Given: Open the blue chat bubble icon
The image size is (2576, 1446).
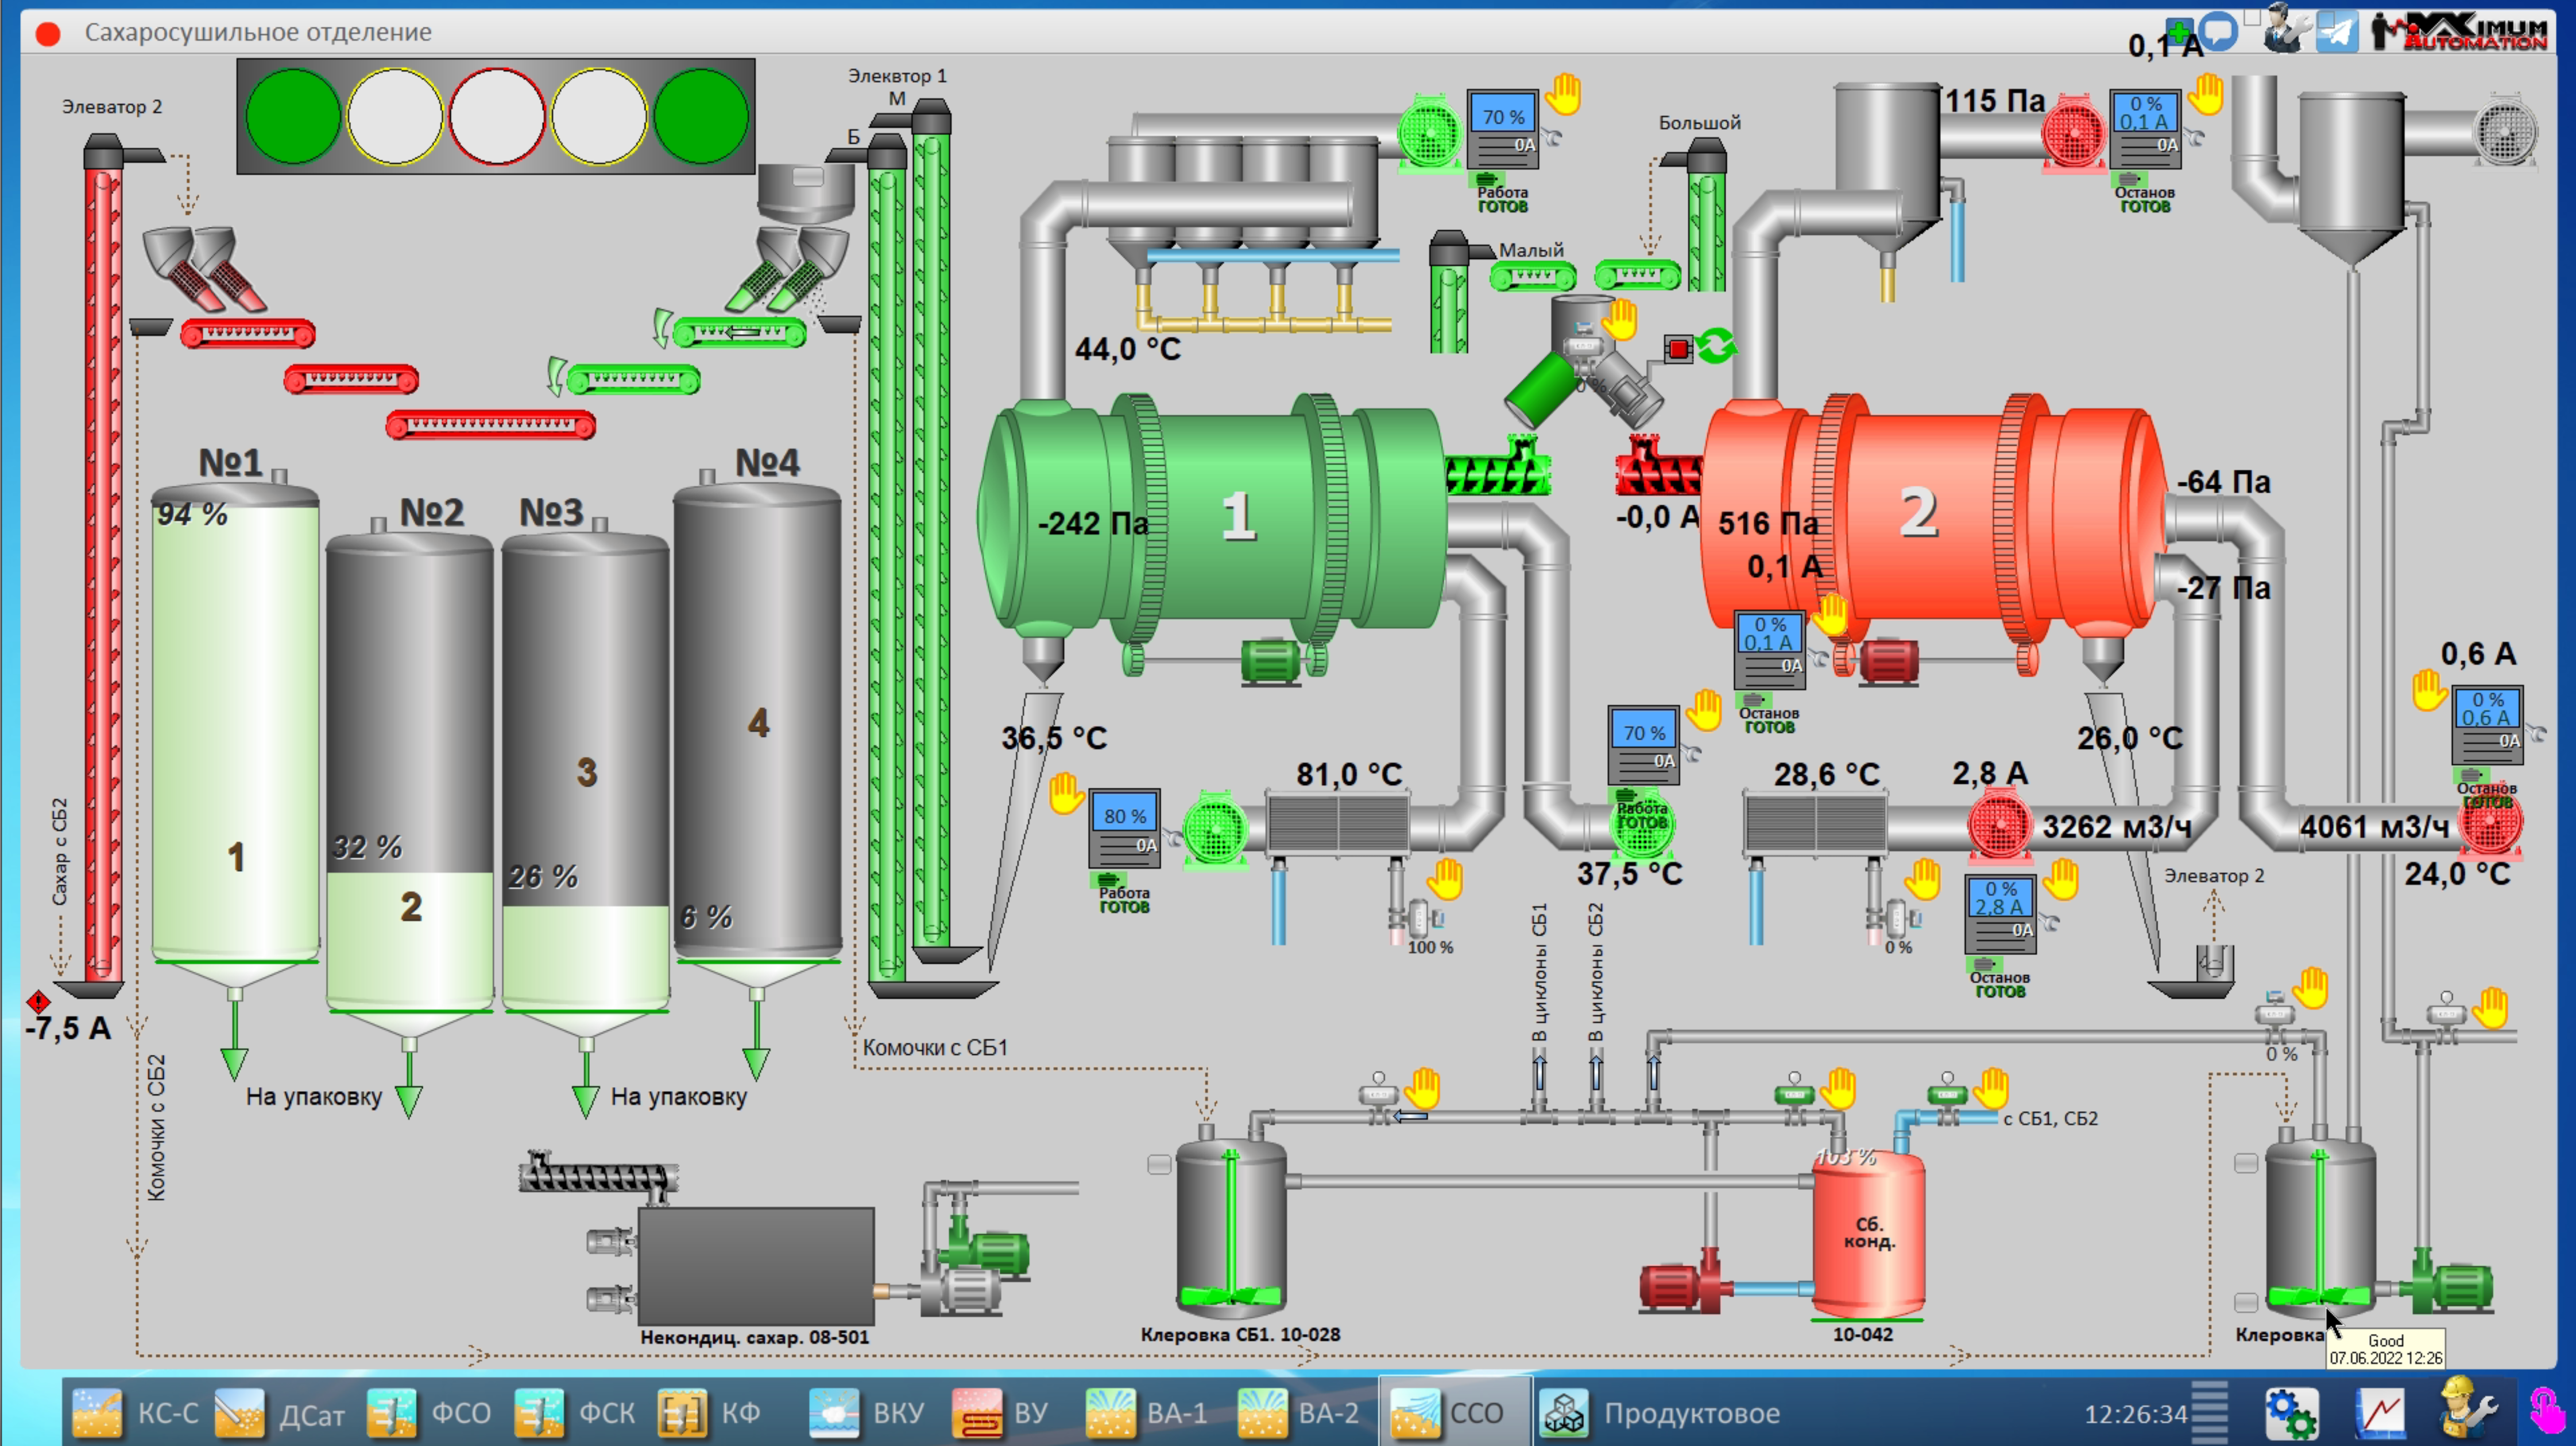Looking at the screenshot, I should [2219, 30].
